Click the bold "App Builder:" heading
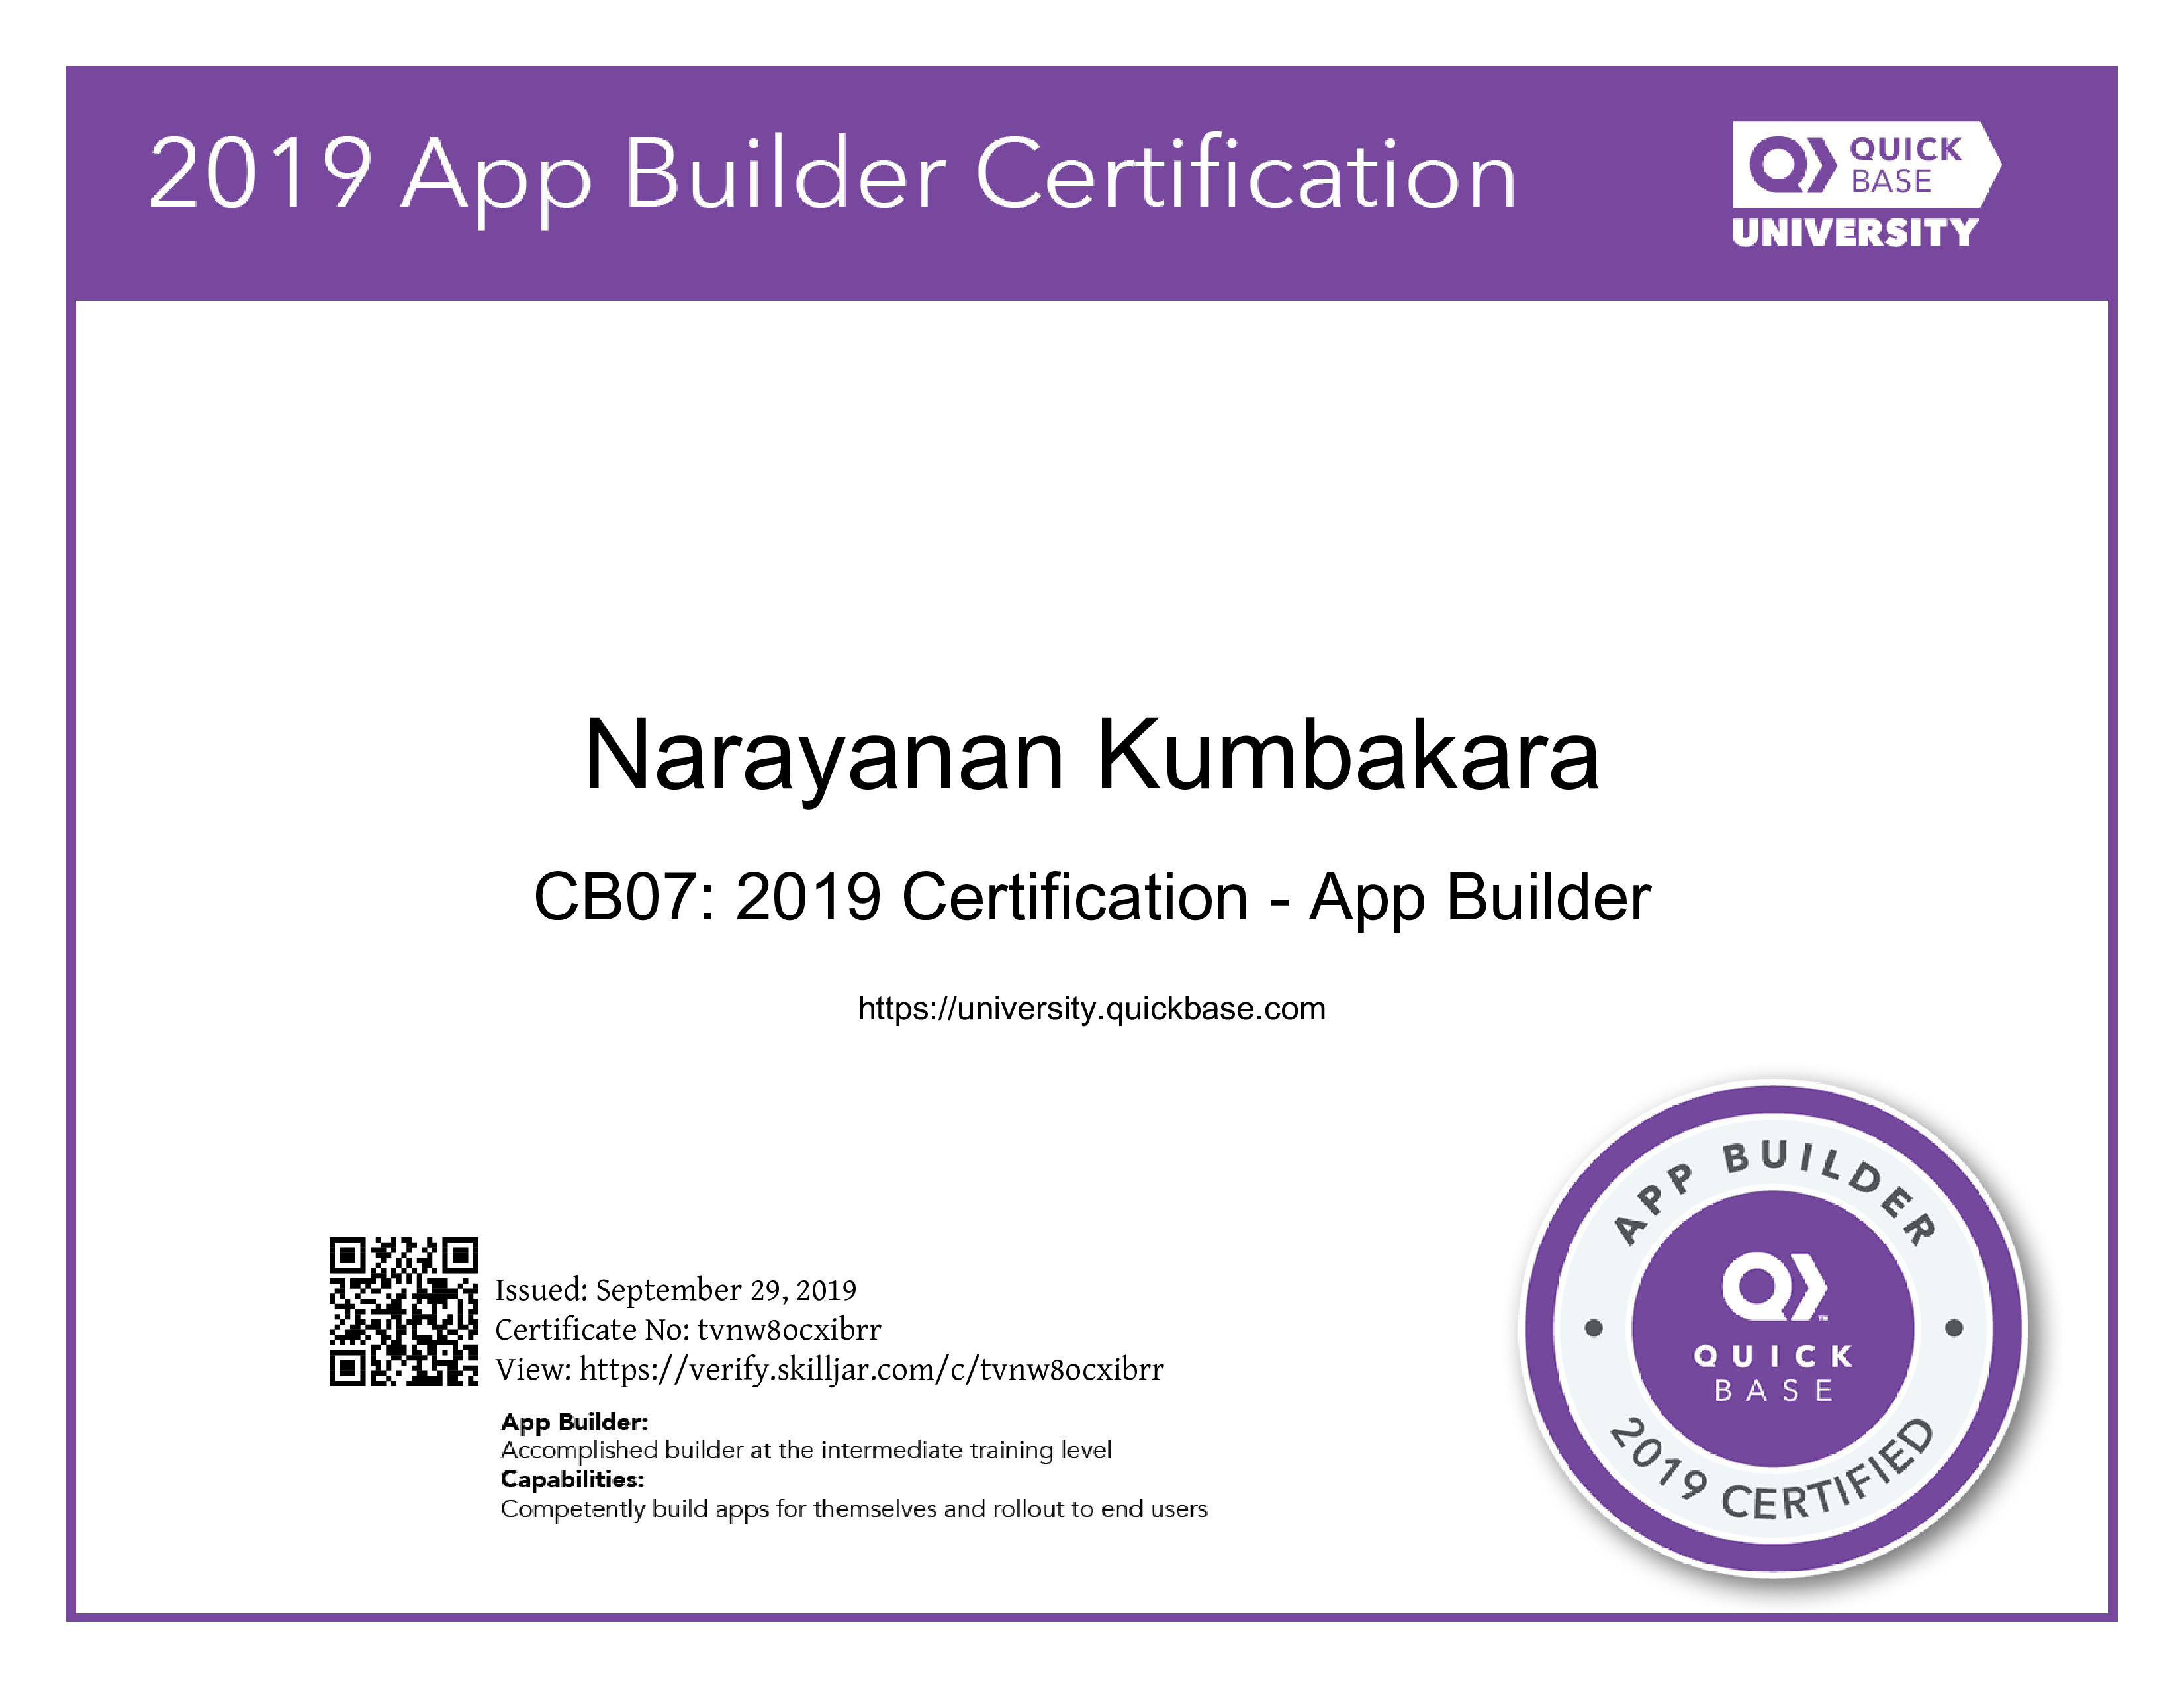2184x1688 pixels. click(x=574, y=1422)
